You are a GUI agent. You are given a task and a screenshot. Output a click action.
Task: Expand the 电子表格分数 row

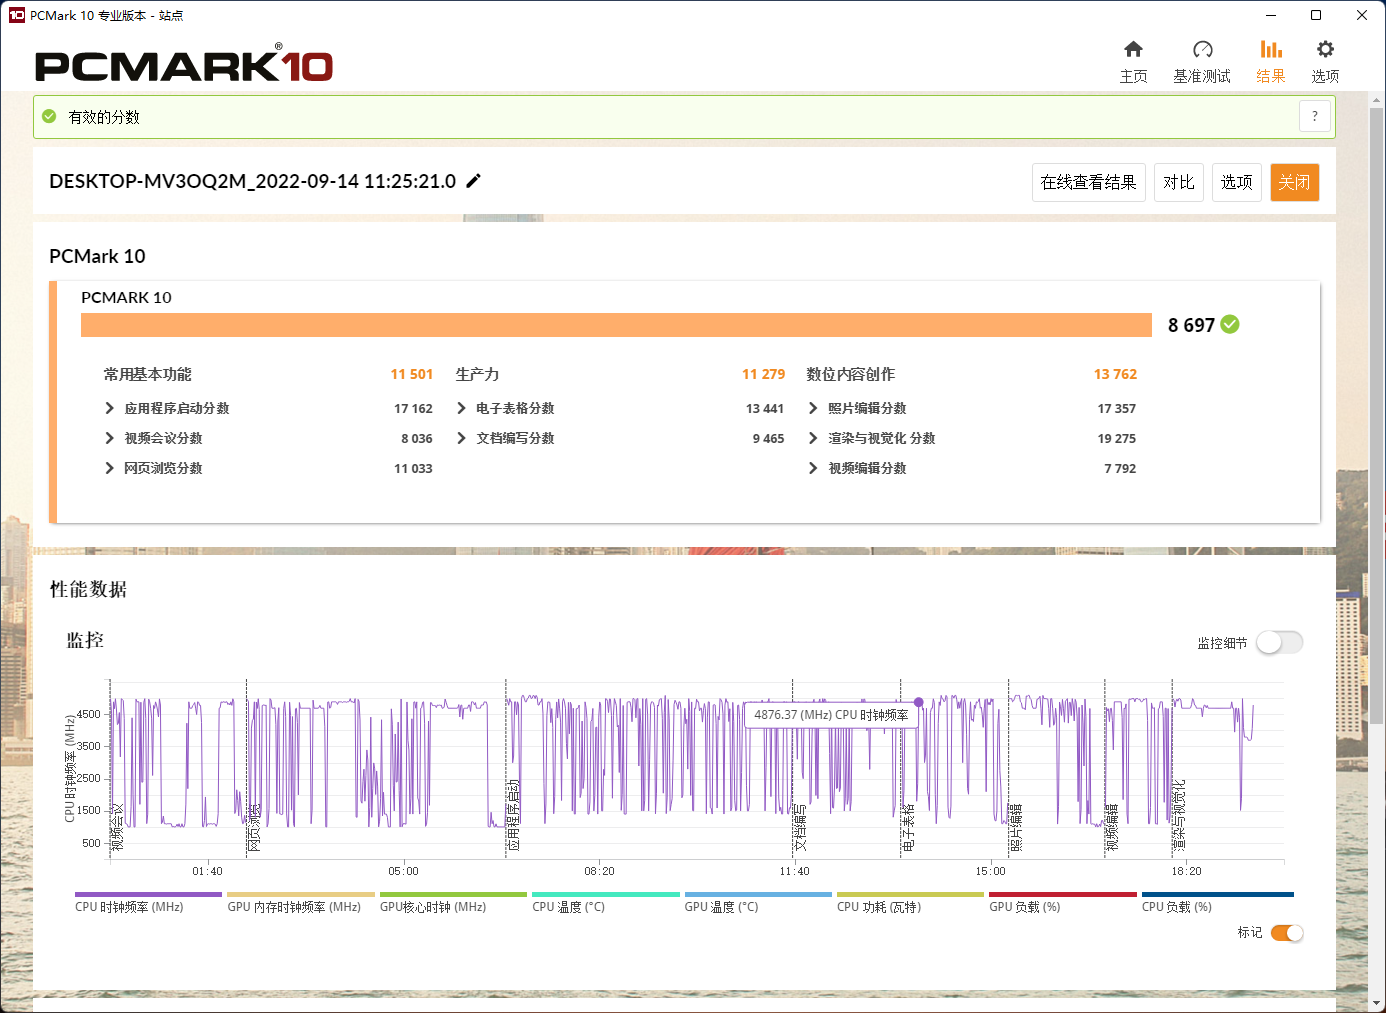pos(461,408)
